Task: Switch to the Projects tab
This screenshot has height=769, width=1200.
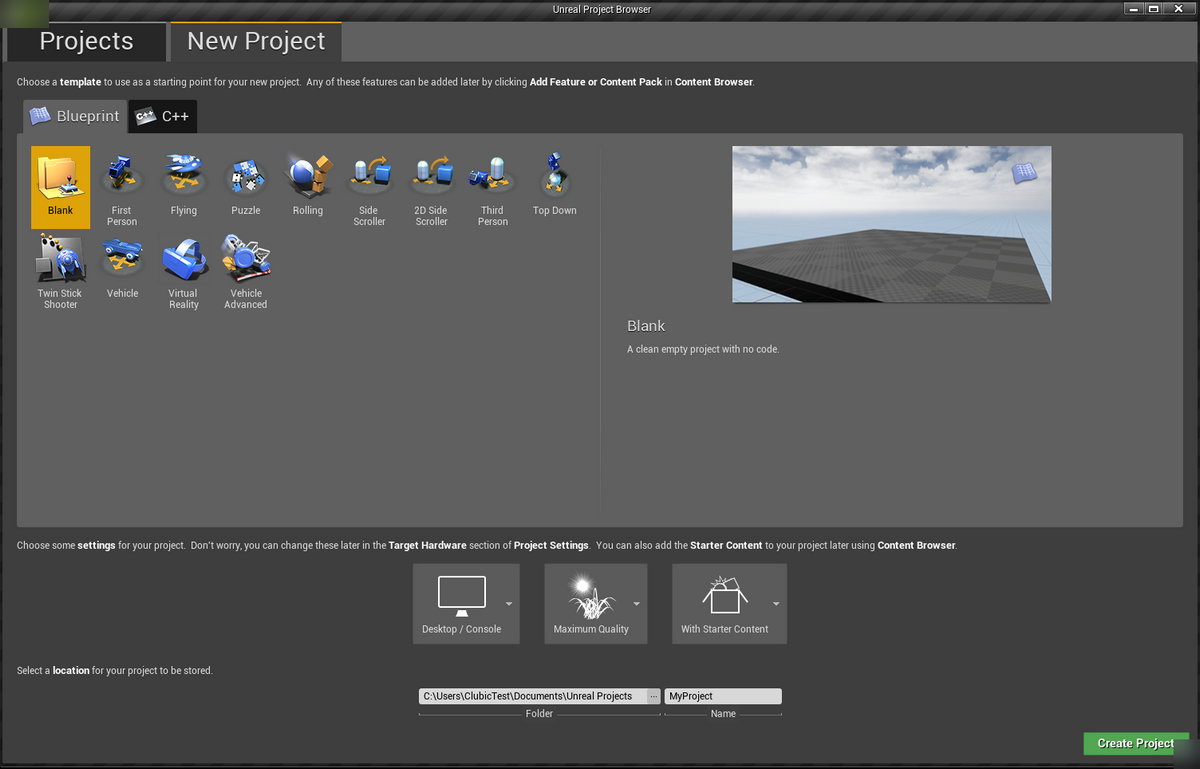Action: coord(86,41)
